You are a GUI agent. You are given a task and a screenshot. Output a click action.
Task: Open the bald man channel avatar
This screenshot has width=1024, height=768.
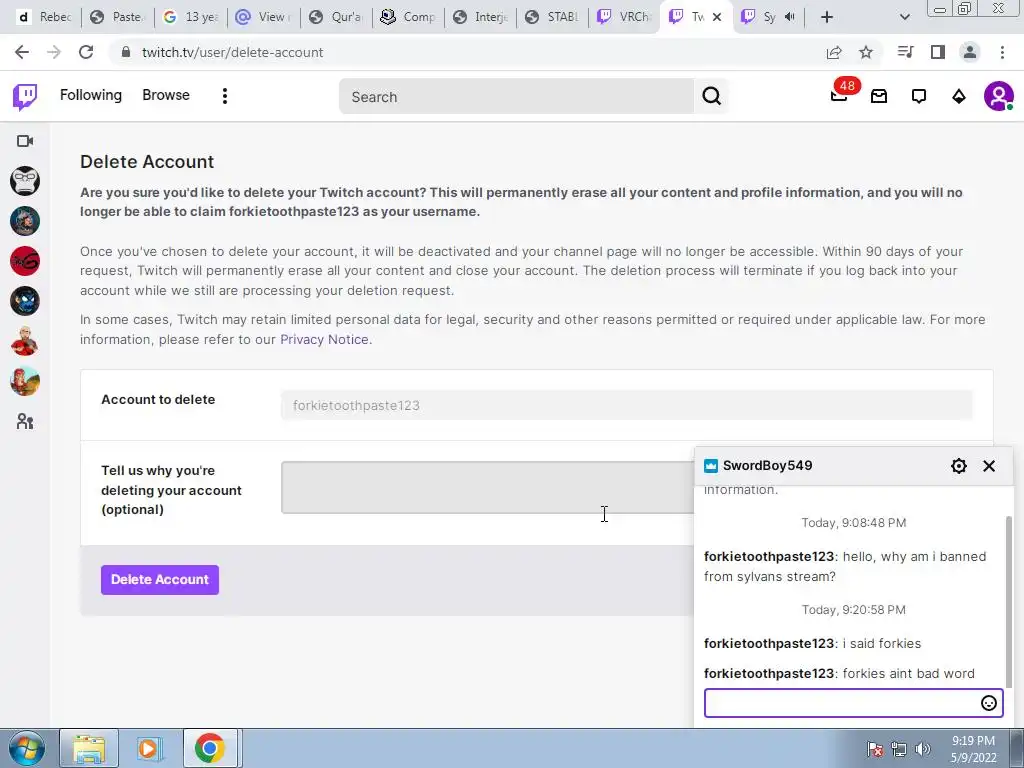pyautogui.click(x=25, y=341)
